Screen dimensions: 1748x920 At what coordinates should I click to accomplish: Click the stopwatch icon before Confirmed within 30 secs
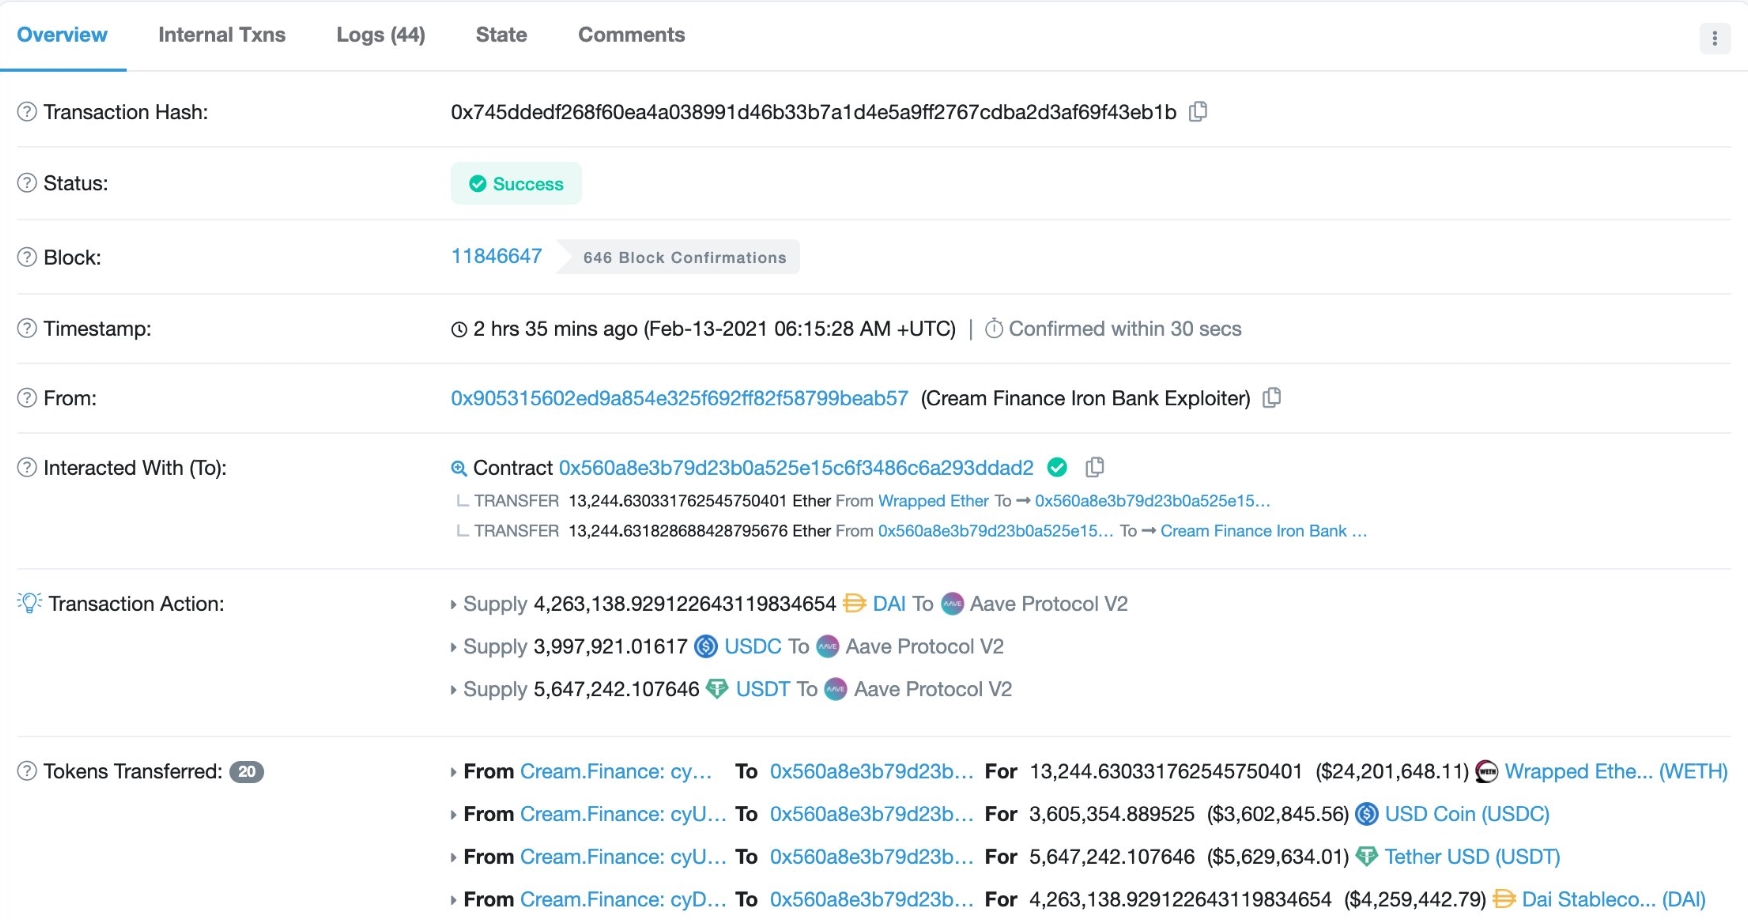point(994,328)
